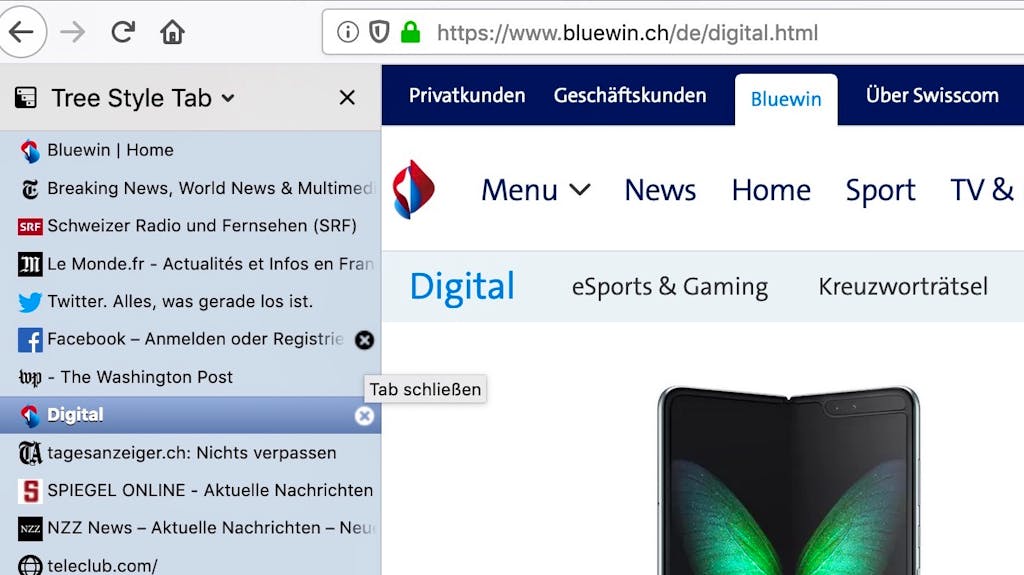This screenshot has height=575, width=1024.
Task: Reload the page with the refresh icon
Action: [x=123, y=31]
